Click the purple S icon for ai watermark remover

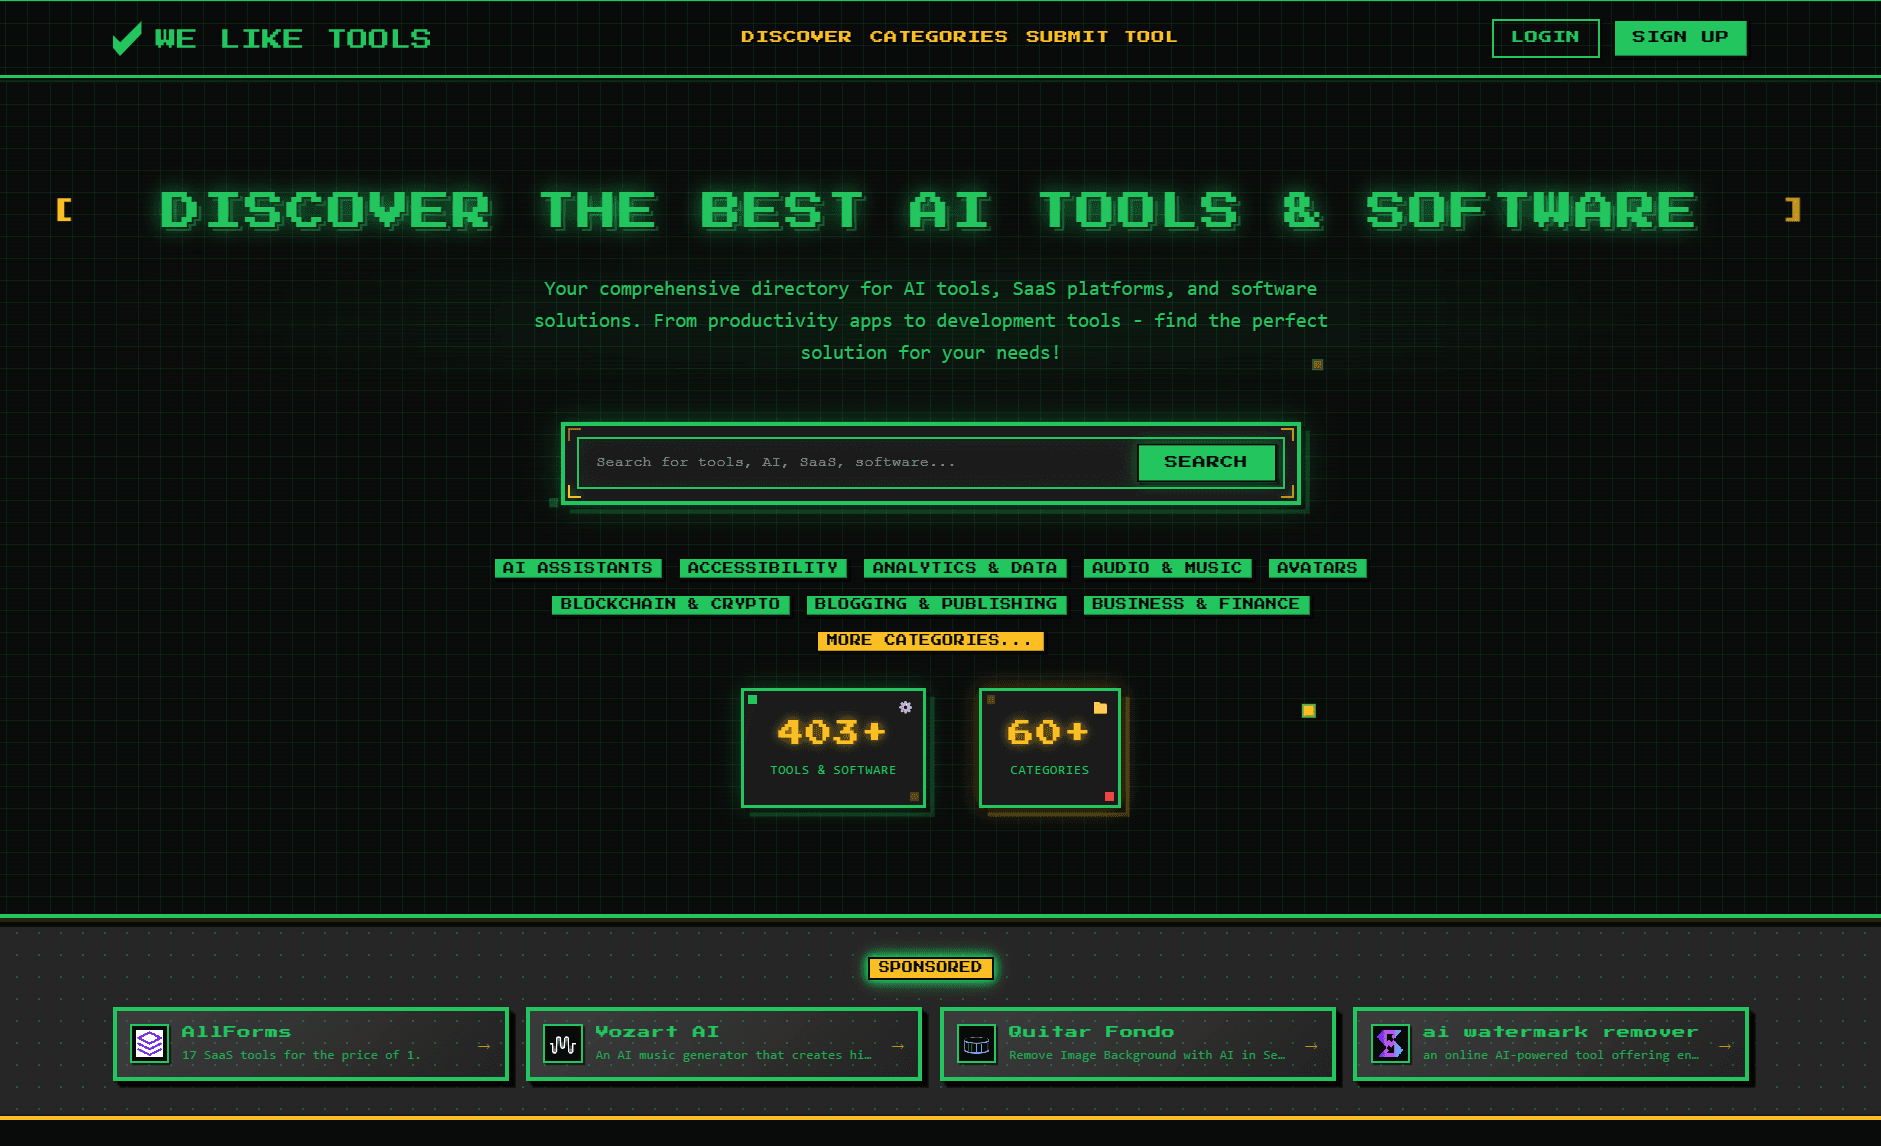coord(1391,1043)
